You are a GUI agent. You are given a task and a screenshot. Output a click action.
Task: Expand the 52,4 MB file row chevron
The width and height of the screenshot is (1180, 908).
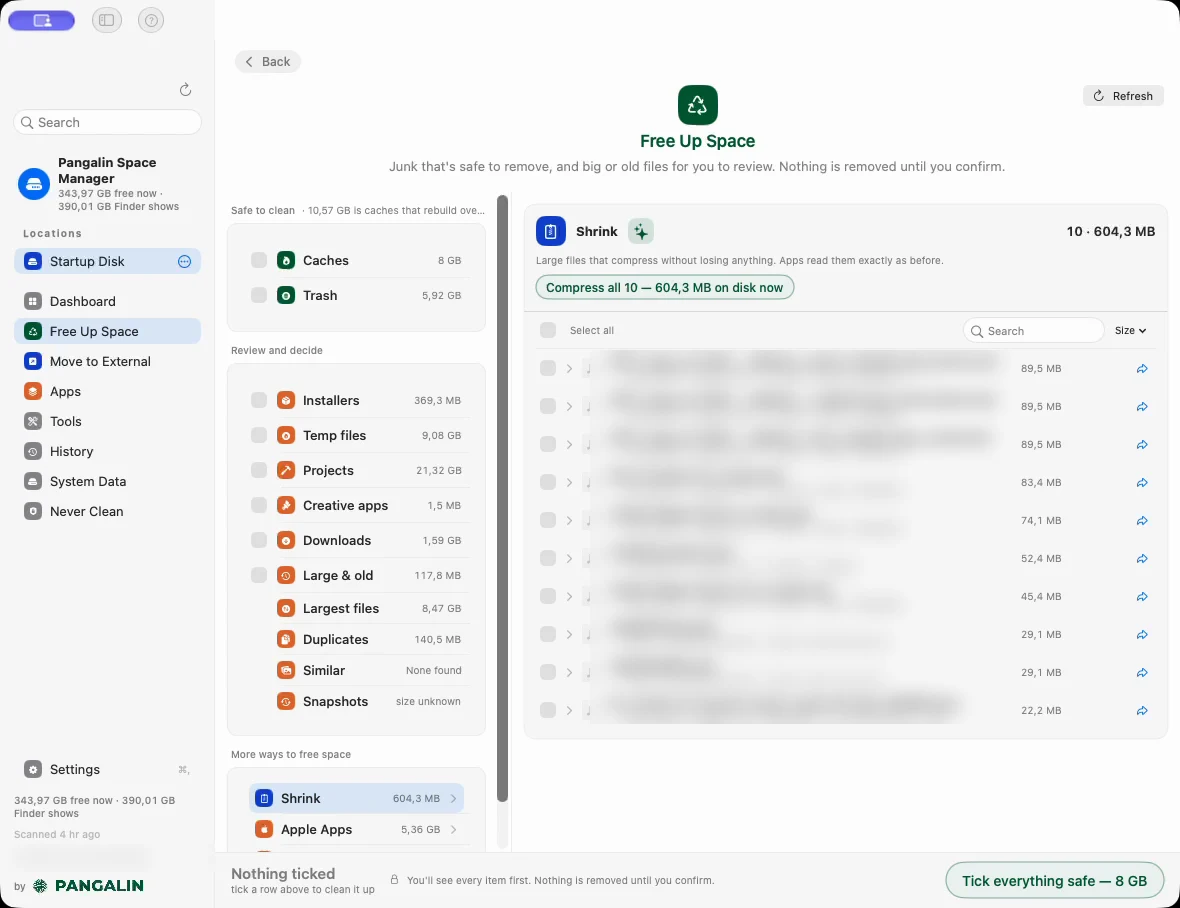569,558
